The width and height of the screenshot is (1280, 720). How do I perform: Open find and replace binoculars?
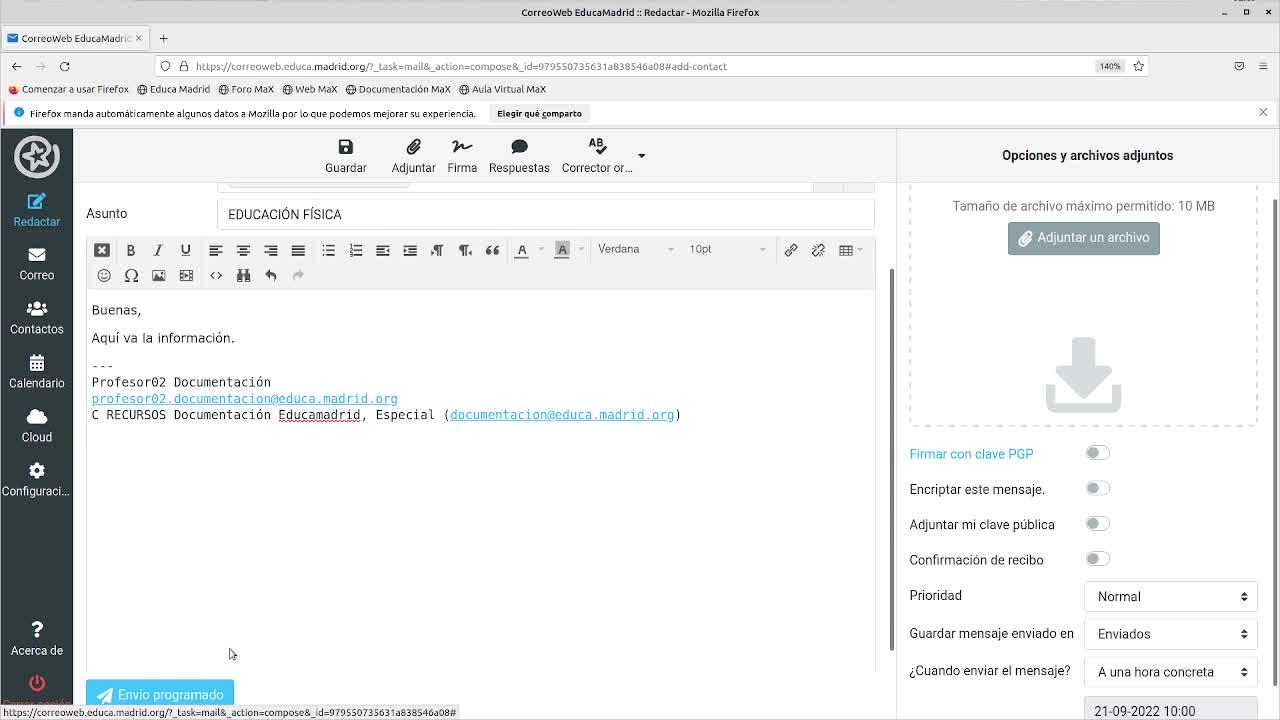click(243, 275)
